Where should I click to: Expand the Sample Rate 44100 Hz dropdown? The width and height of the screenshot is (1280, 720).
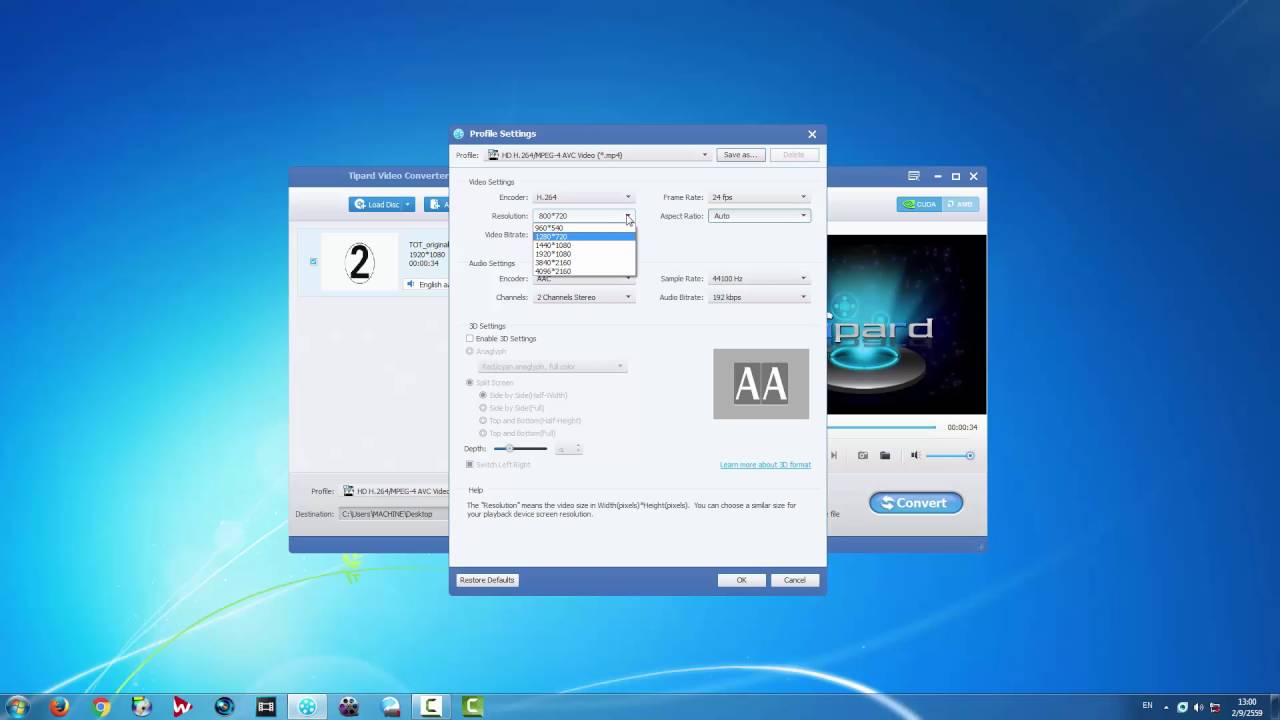click(x=758, y=279)
